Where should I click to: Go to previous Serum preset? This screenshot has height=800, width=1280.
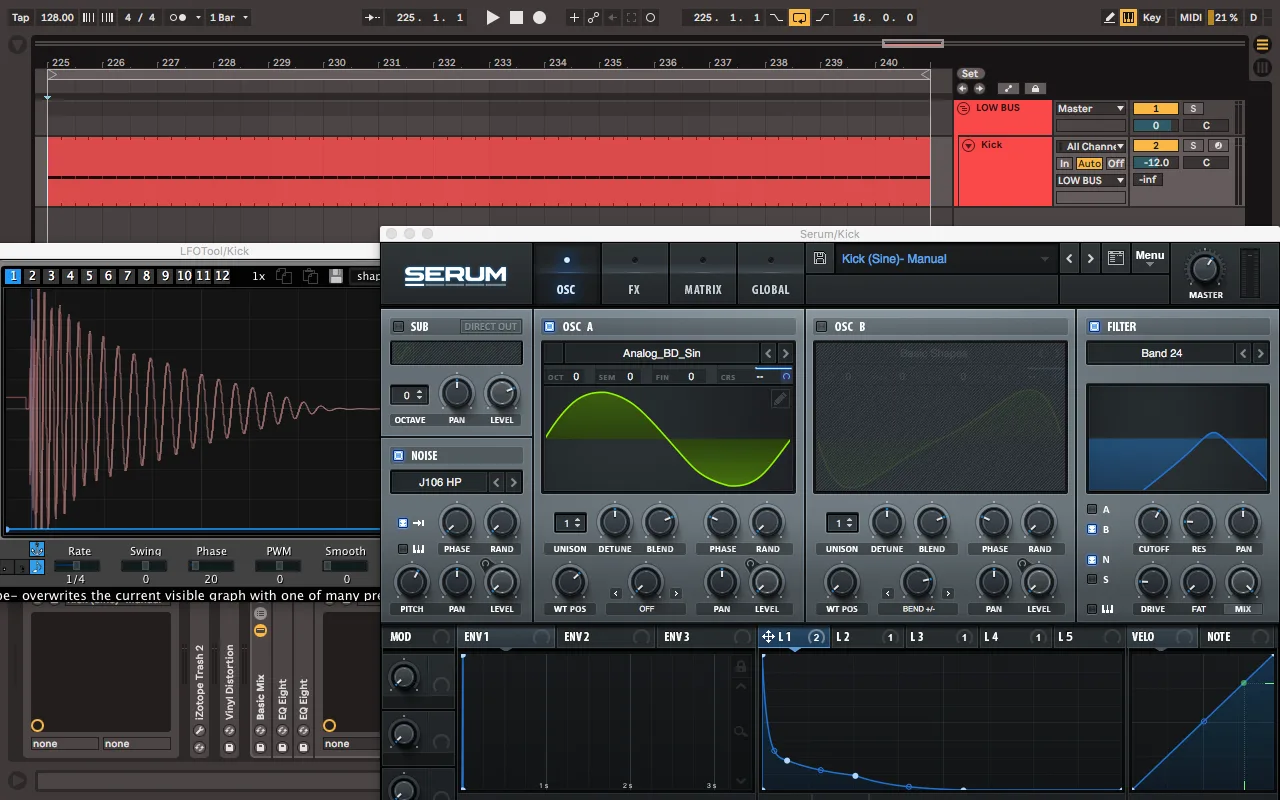pyautogui.click(x=1069, y=259)
